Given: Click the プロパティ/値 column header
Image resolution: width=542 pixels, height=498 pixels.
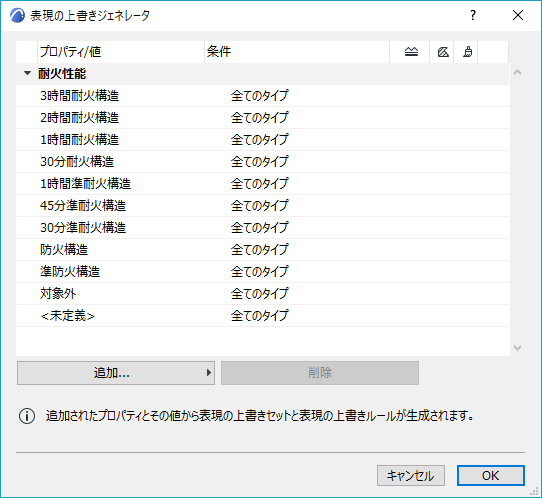Looking at the screenshot, I should tap(121, 52).
